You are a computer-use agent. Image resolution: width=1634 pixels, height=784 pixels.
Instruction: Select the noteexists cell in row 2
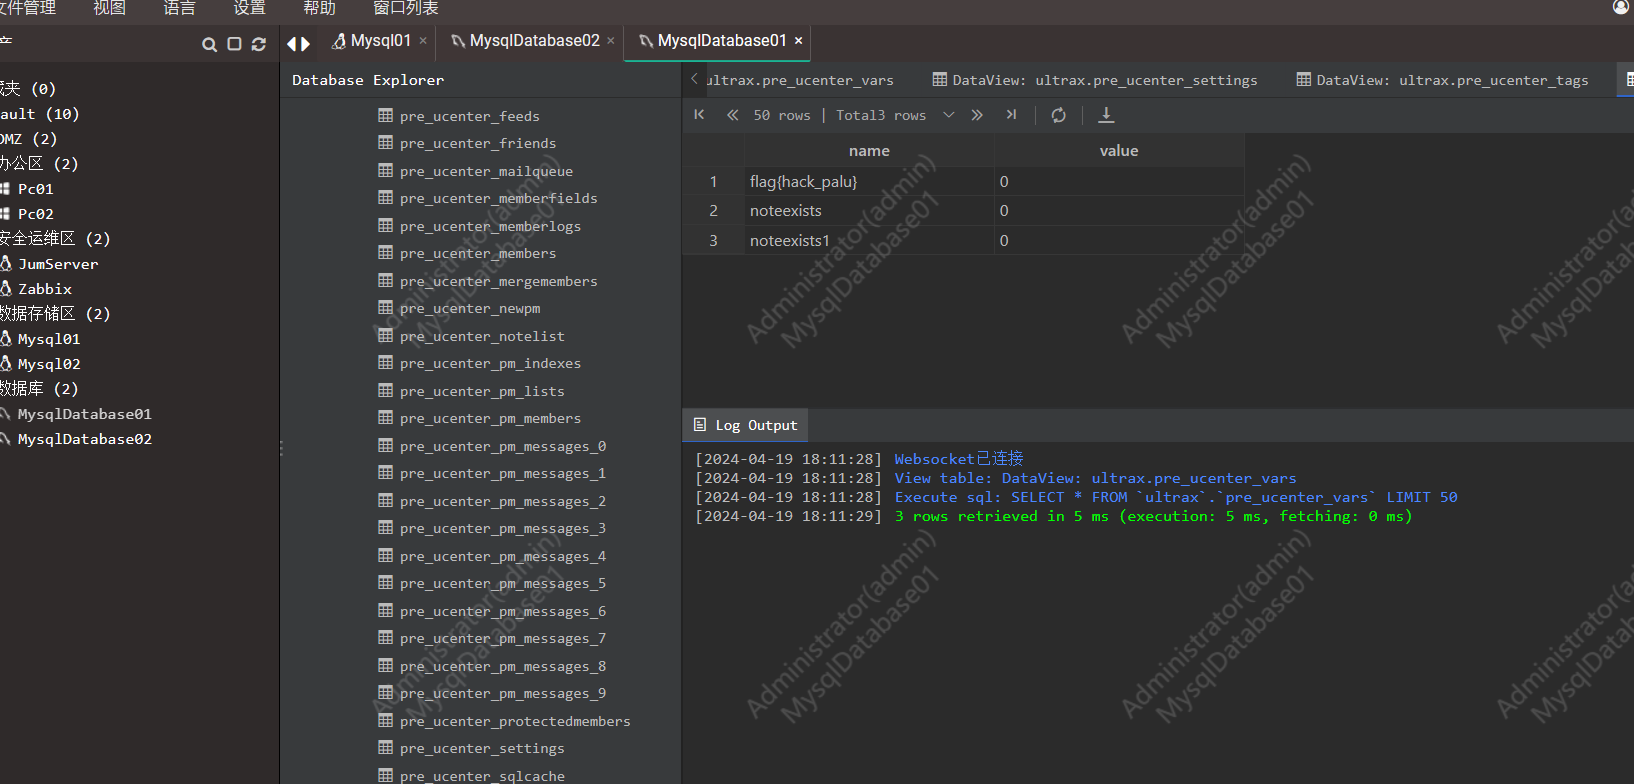click(869, 211)
